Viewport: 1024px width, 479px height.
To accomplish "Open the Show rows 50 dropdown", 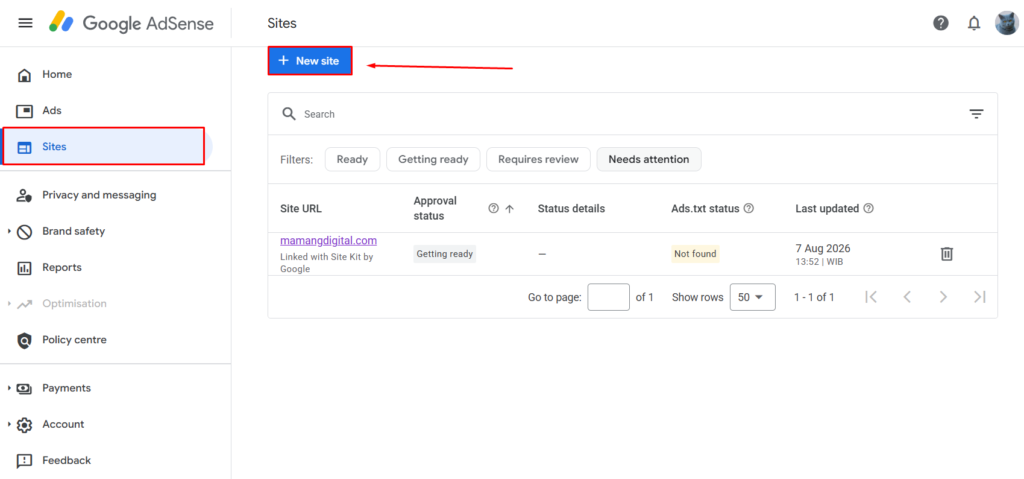I will (752, 297).
